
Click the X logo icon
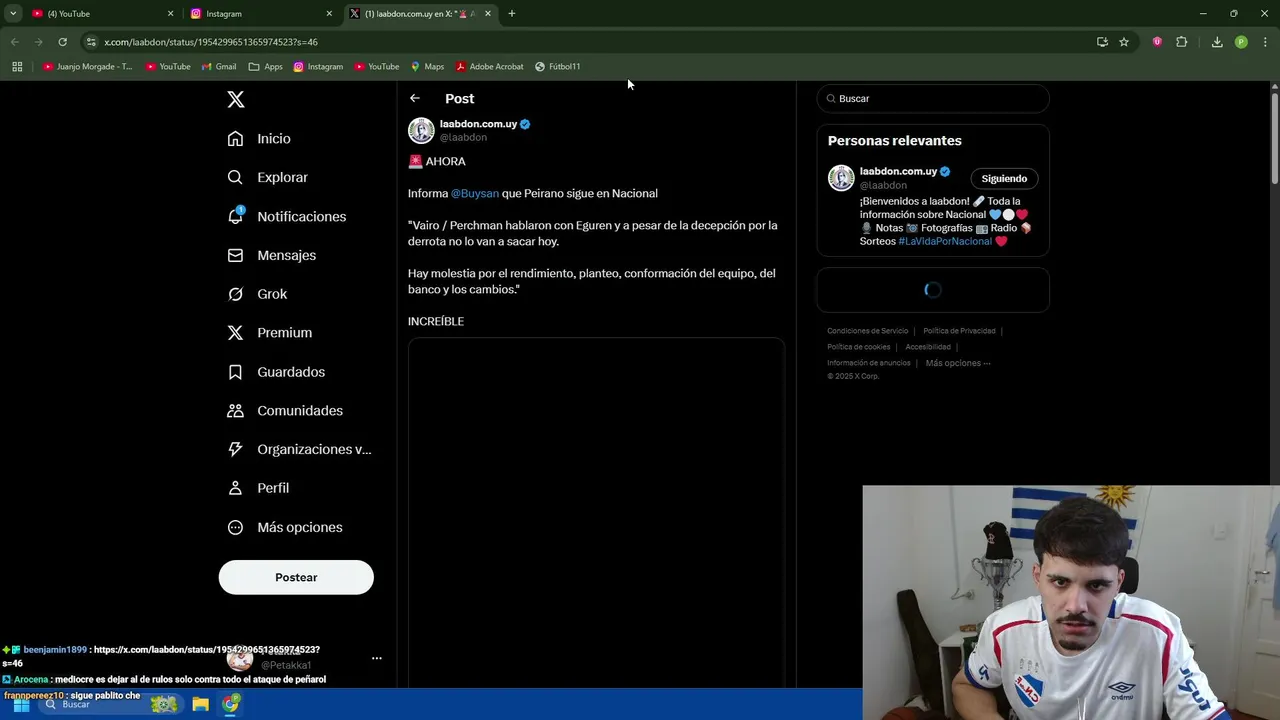(x=236, y=99)
